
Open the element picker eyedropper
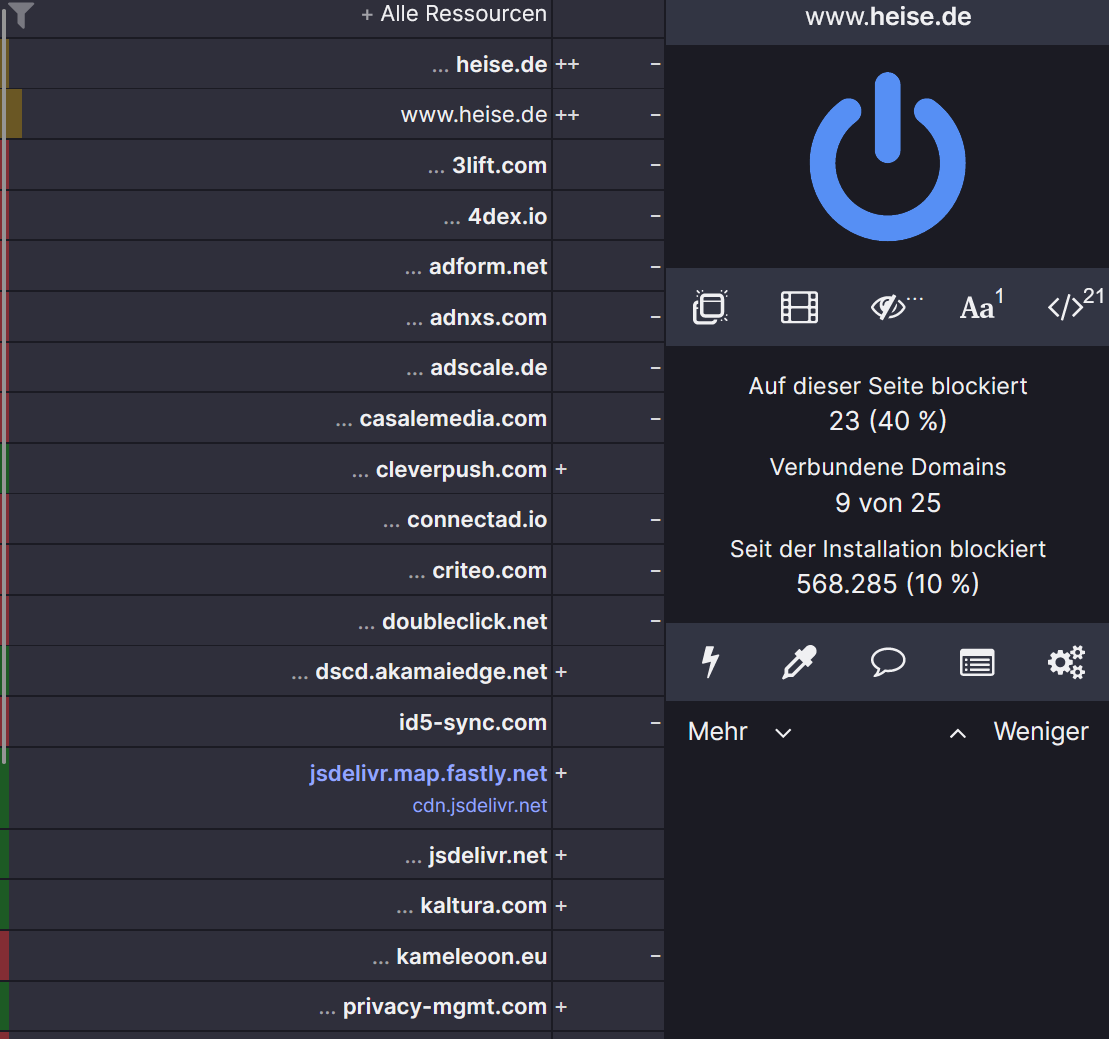[x=799, y=662]
